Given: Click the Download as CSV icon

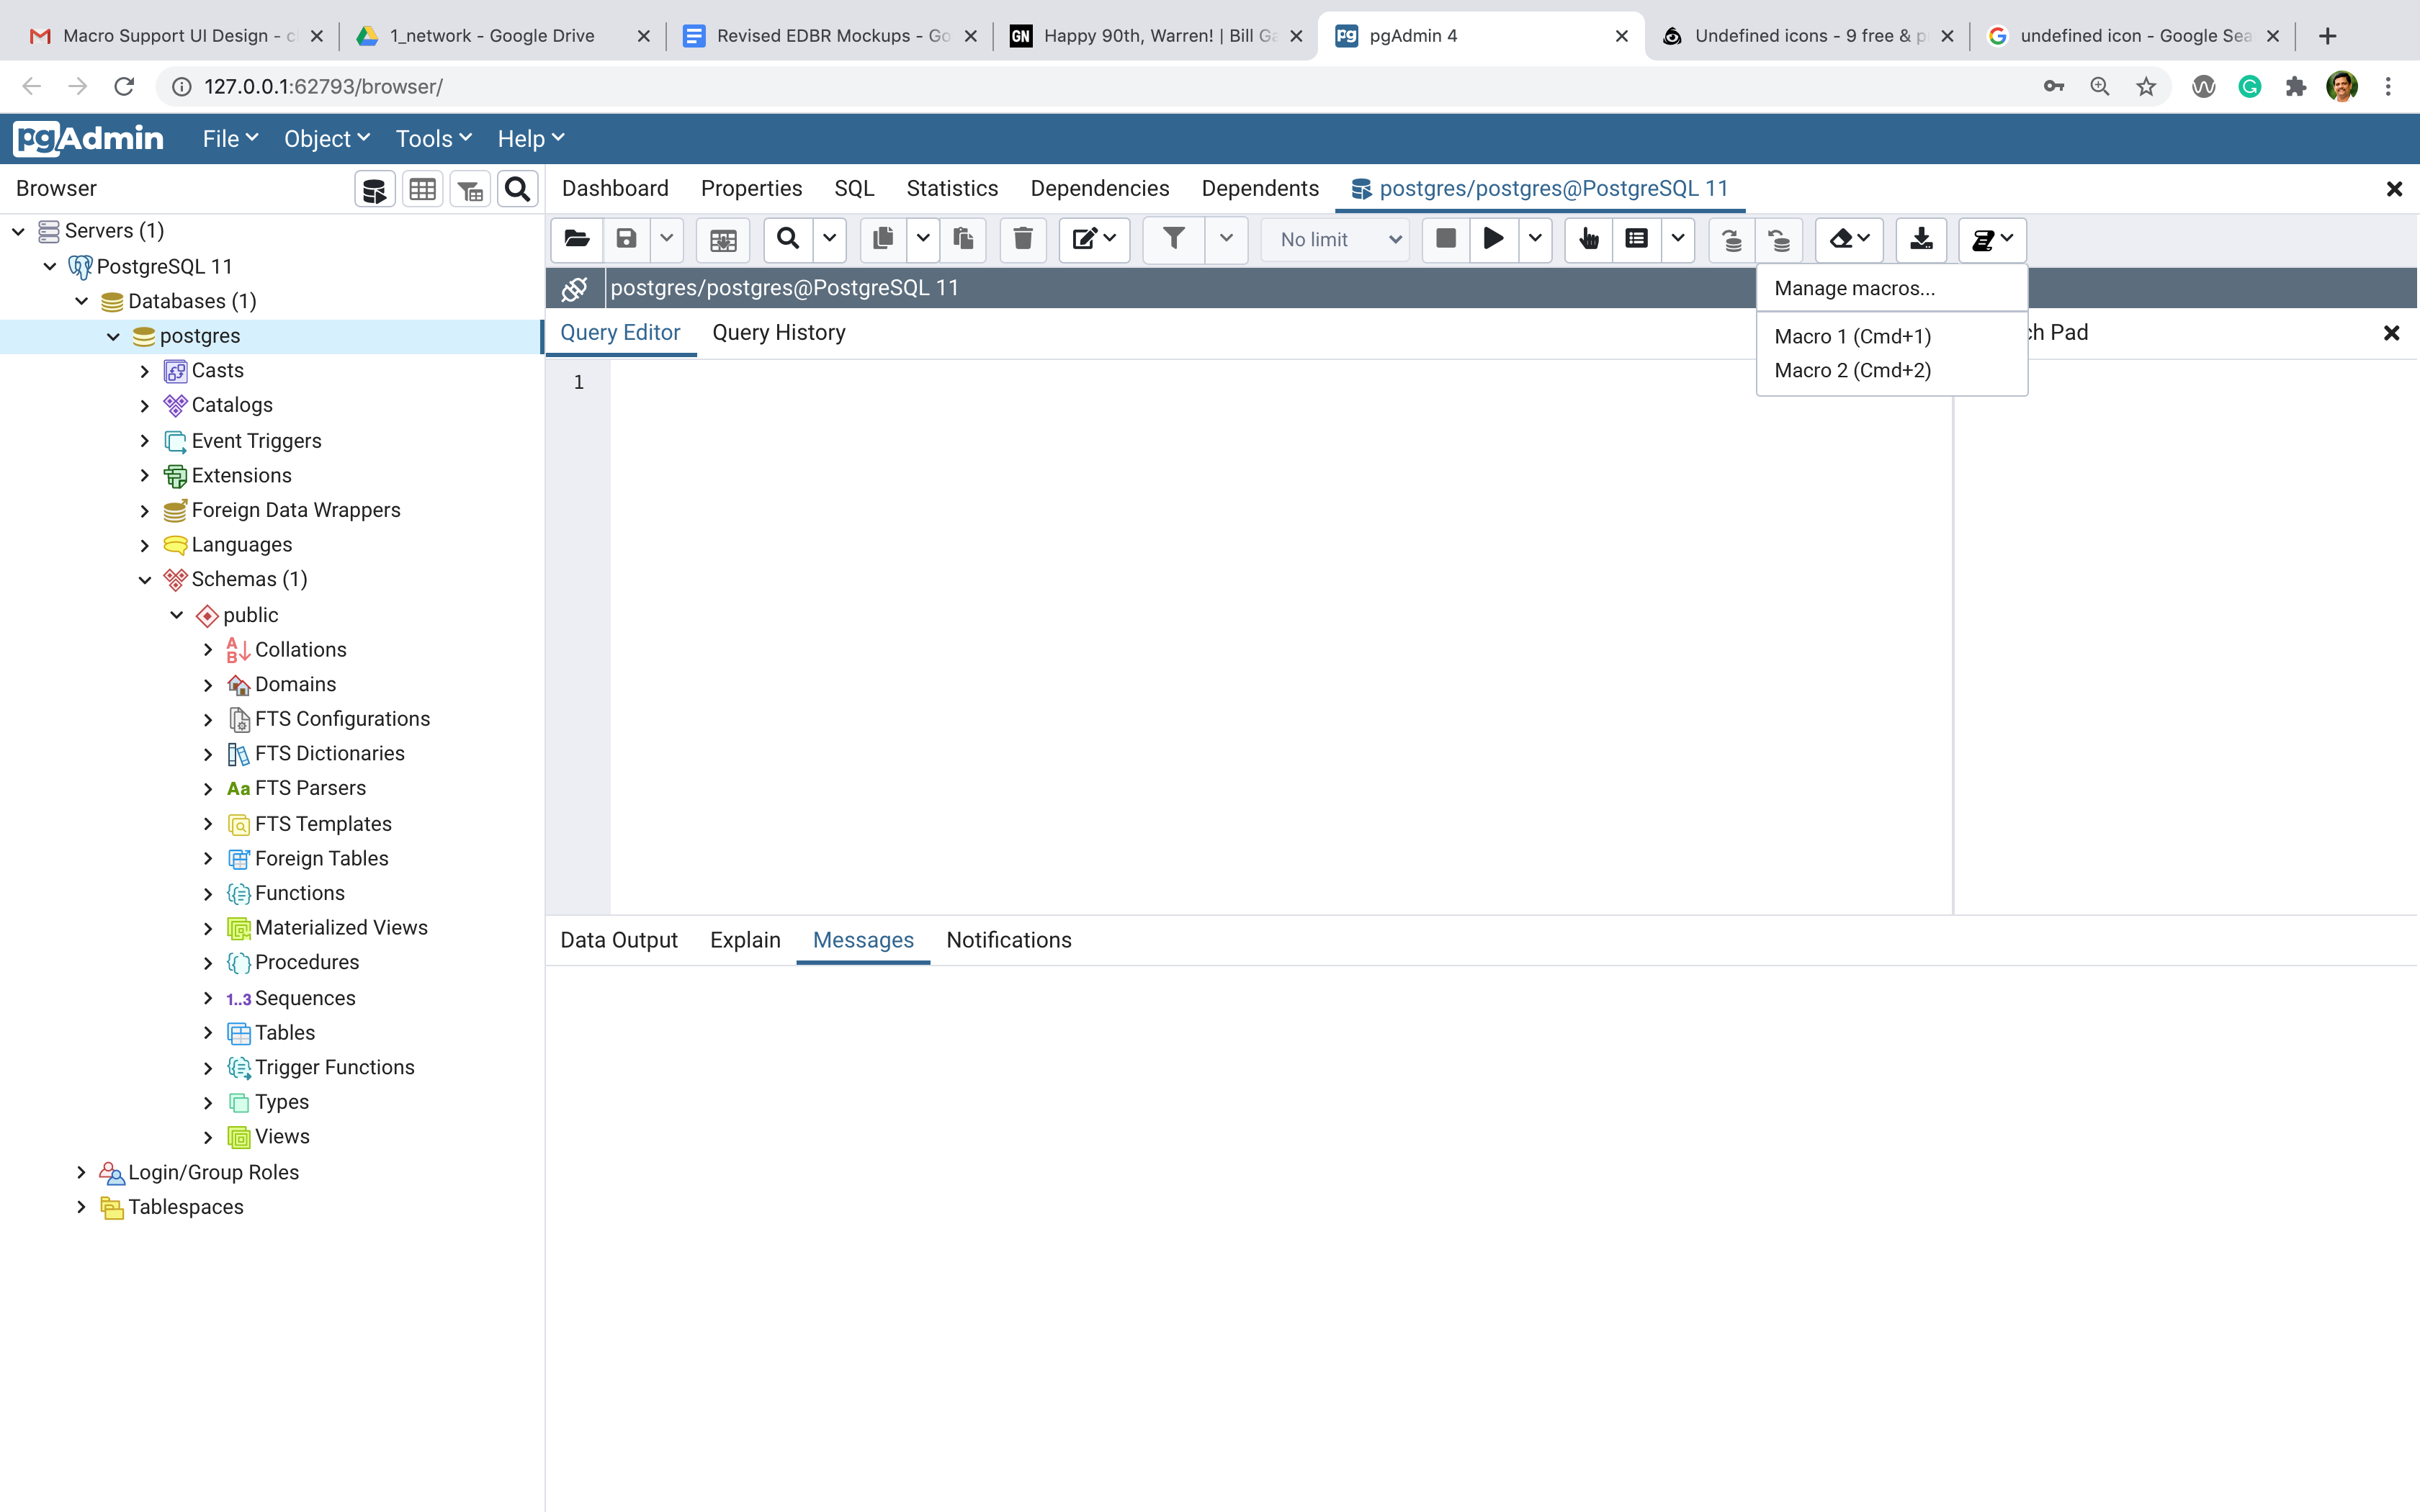Looking at the screenshot, I should 1921,239.
